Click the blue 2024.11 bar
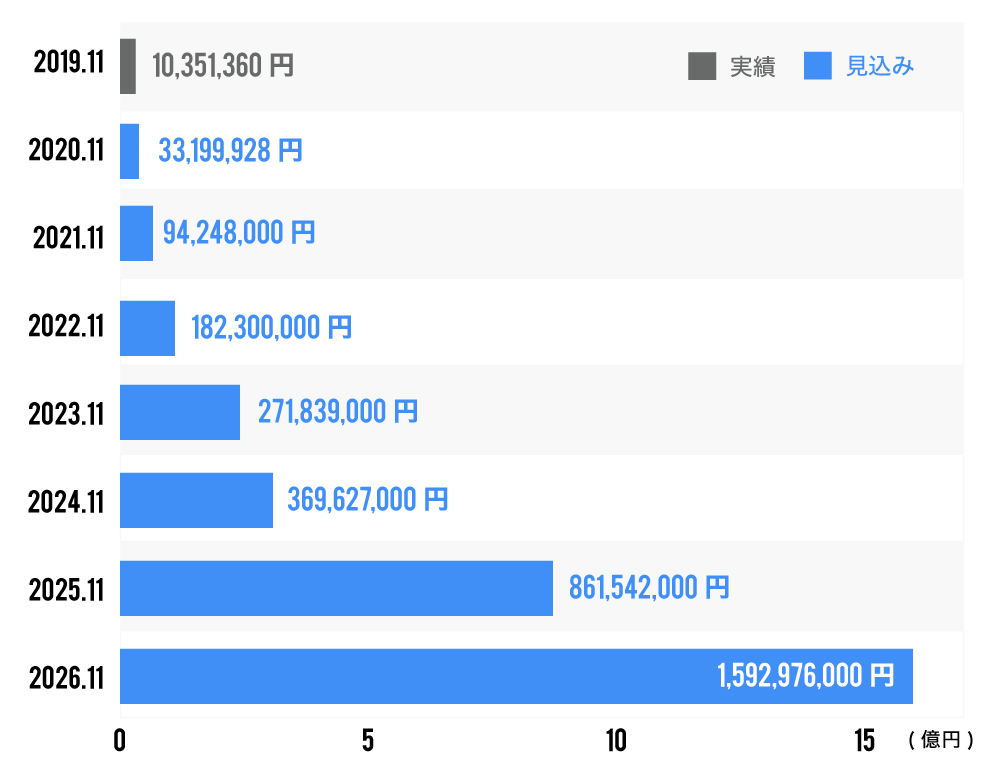 point(196,500)
